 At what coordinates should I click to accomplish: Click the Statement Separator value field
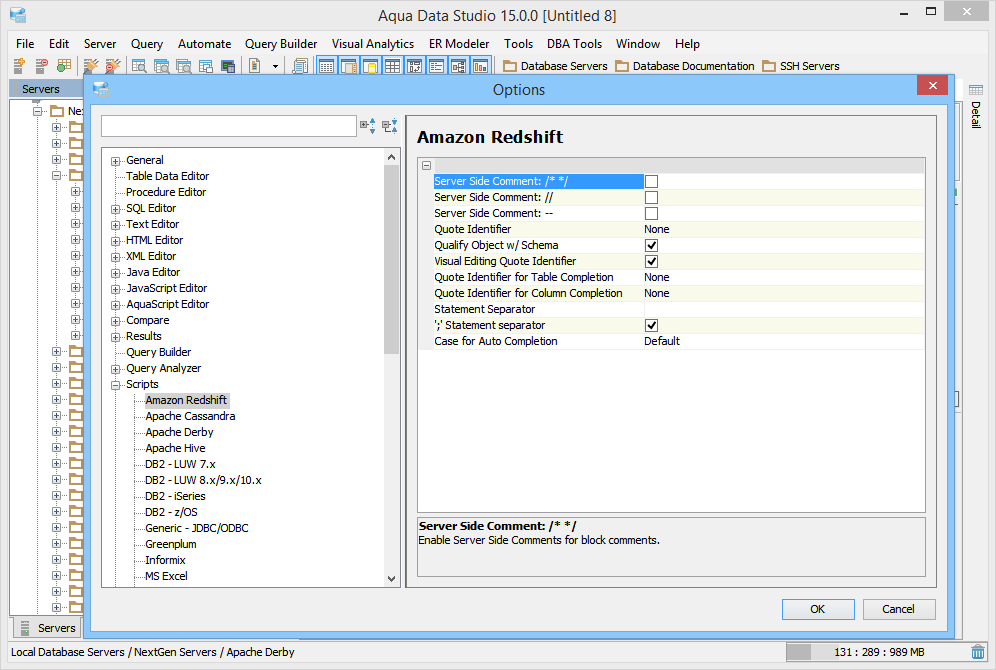784,309
